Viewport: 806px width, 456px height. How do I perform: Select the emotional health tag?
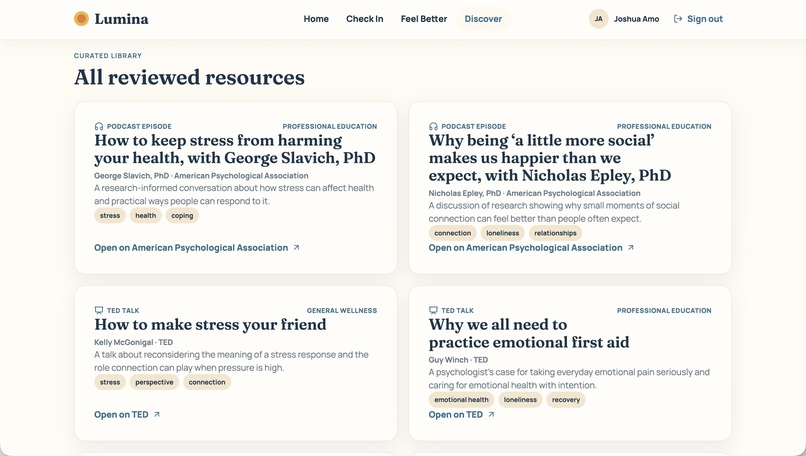462,400
